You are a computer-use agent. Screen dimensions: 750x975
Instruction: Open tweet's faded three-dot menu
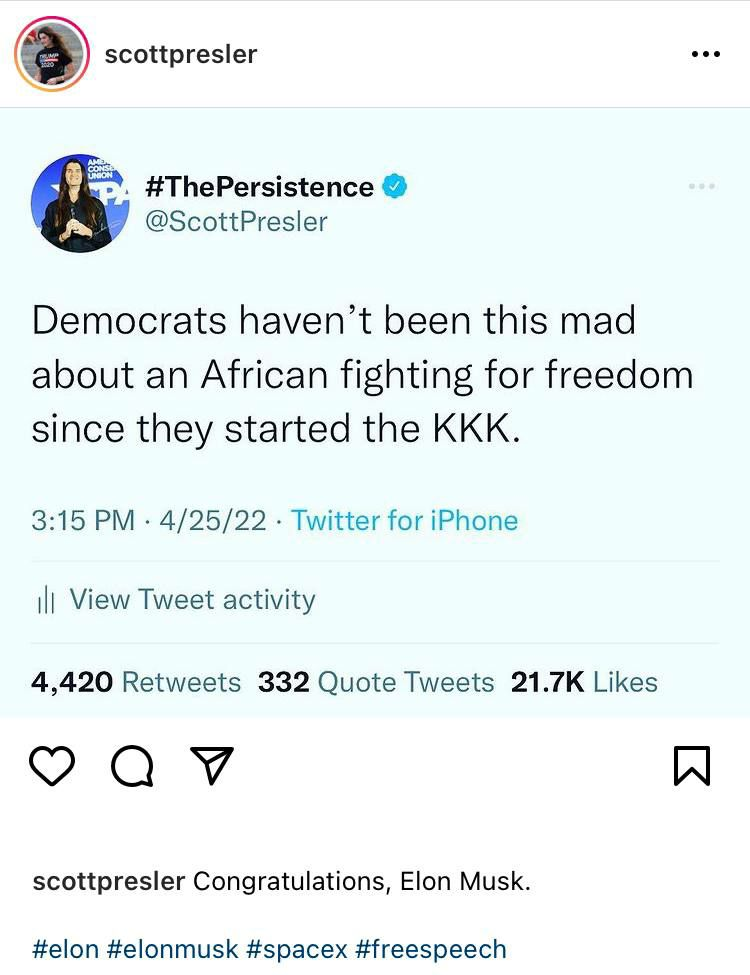coord(702,187)
